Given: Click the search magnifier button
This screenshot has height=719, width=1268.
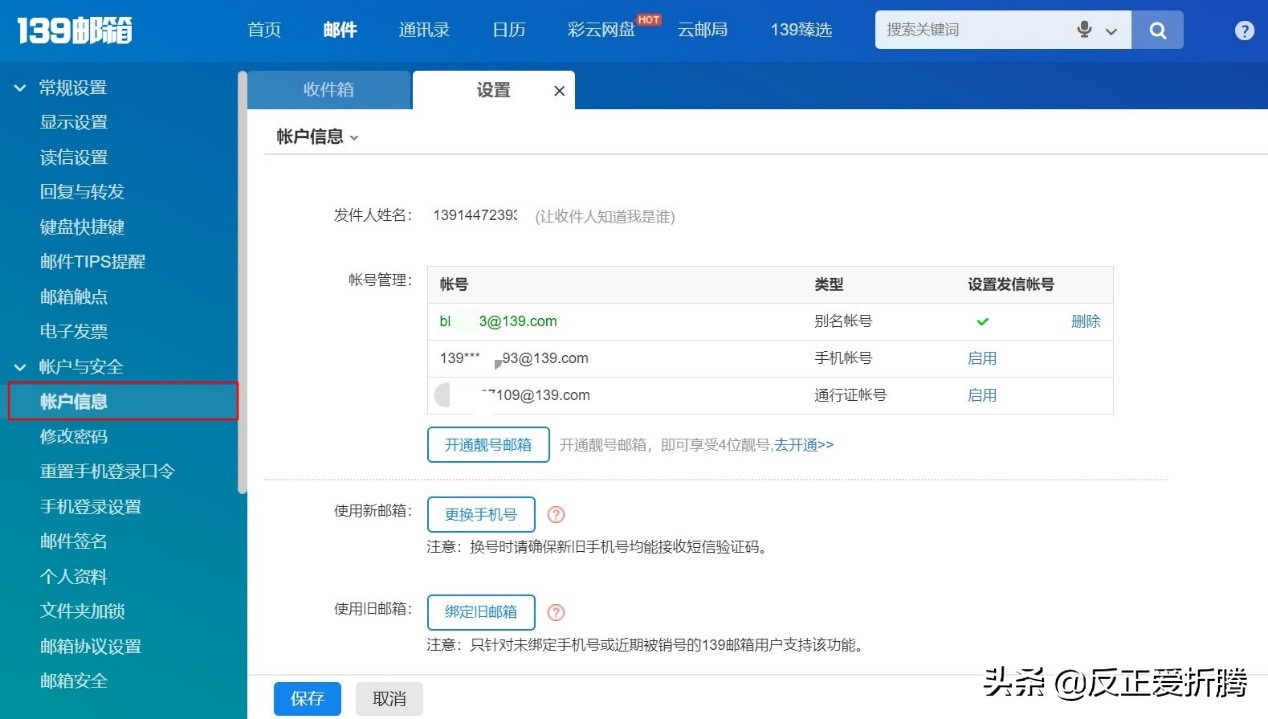Looking at the screenshot, I should (1157, 30).
